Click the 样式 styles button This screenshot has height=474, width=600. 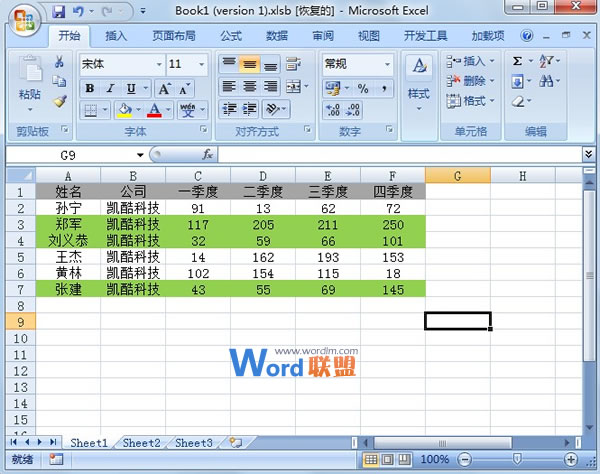[419, 84]
